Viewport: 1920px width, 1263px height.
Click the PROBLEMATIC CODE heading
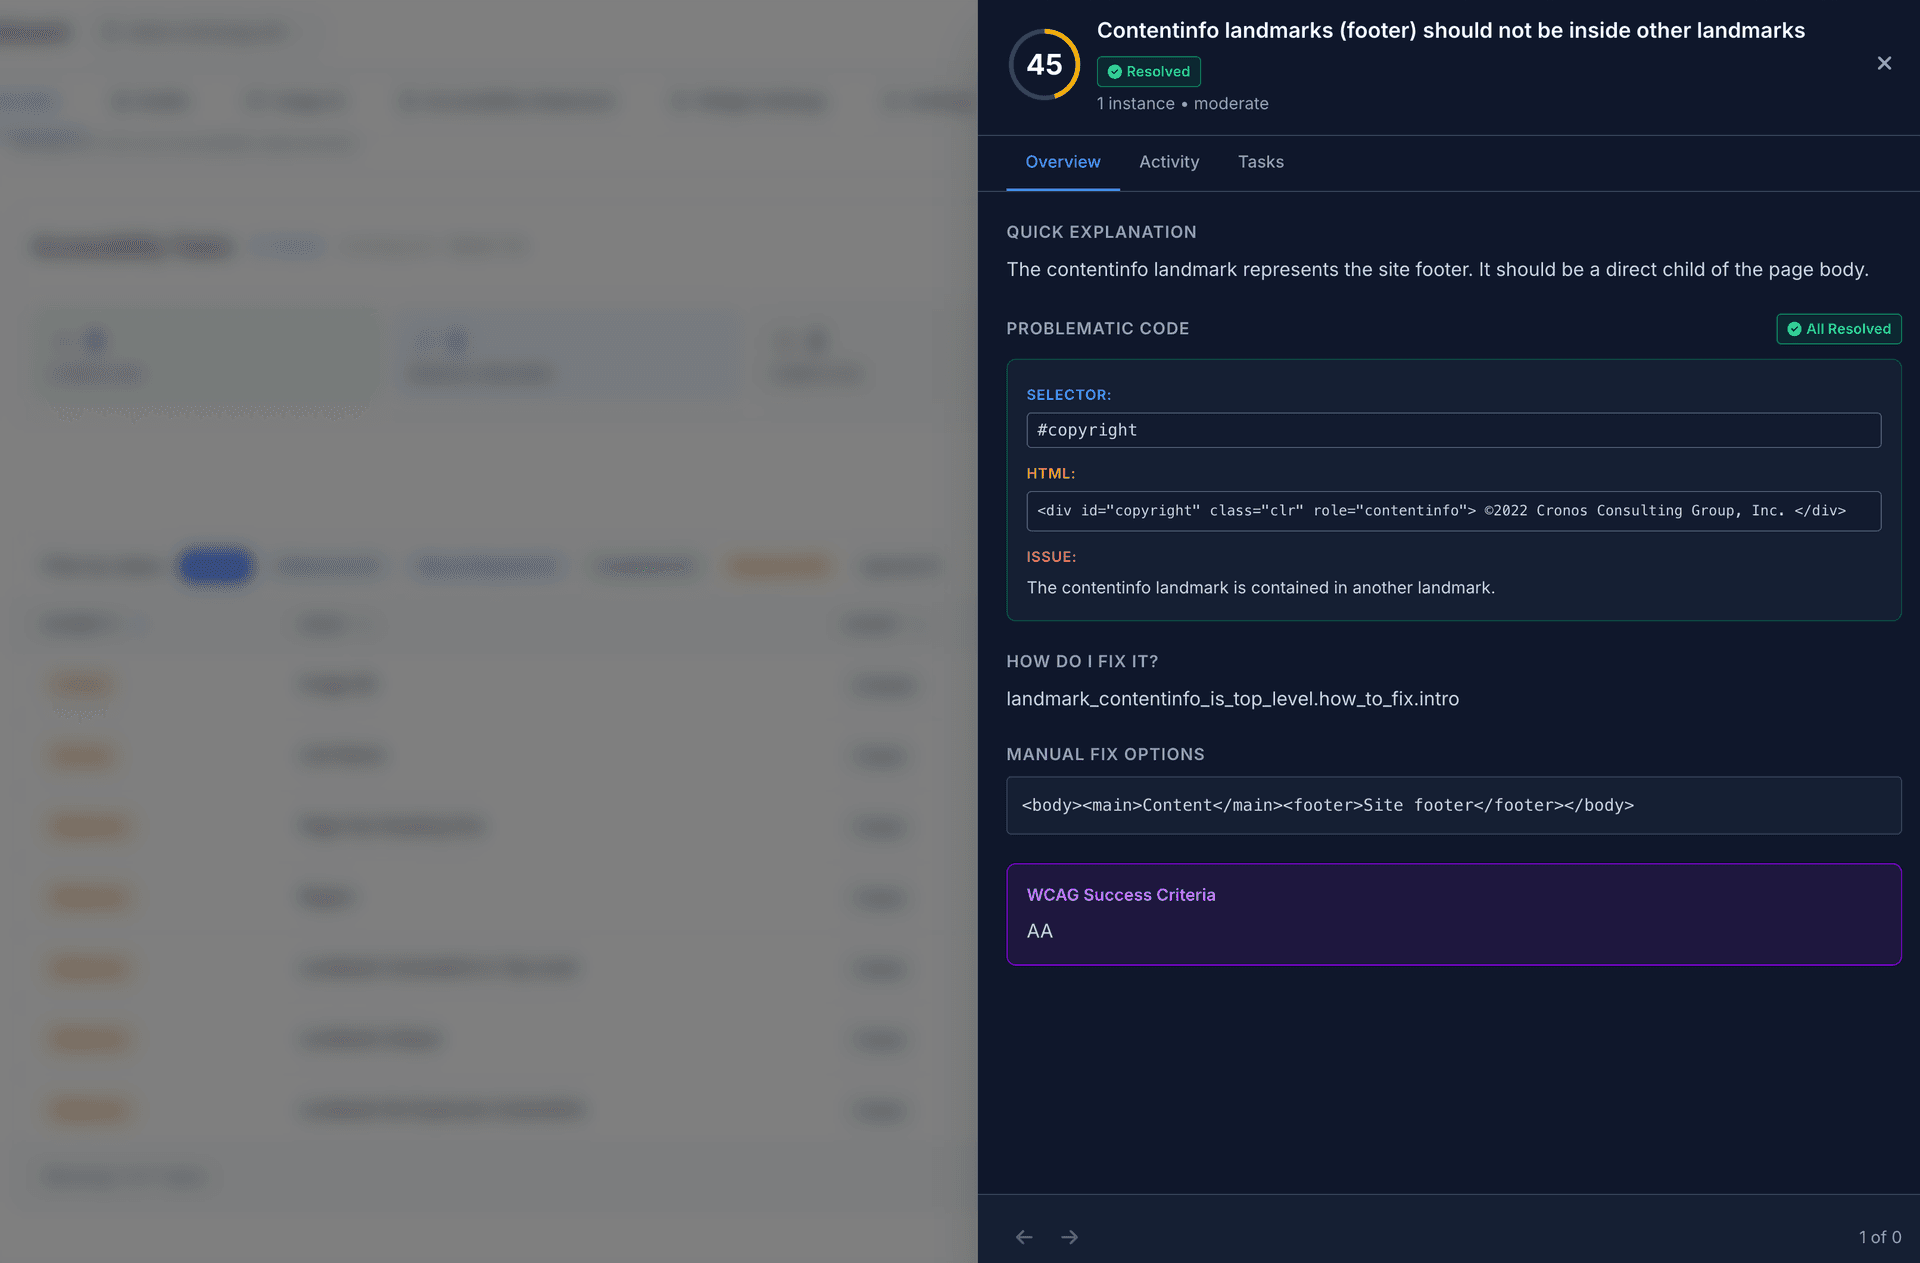1097,329
